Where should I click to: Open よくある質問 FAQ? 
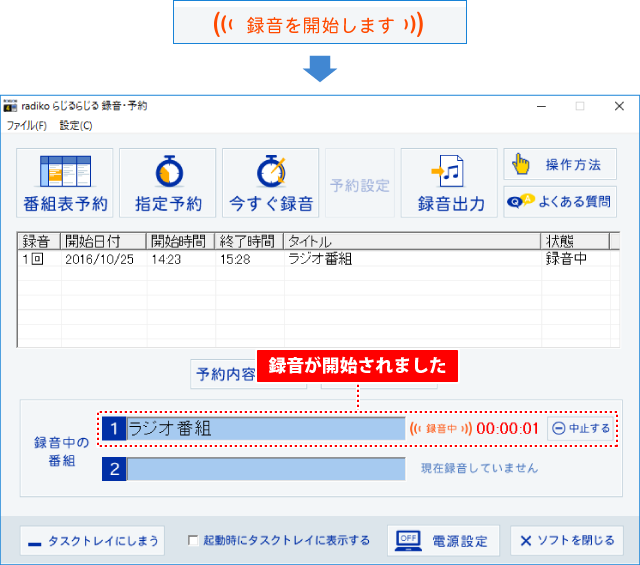pyautogui.click(x=560, y=202)
